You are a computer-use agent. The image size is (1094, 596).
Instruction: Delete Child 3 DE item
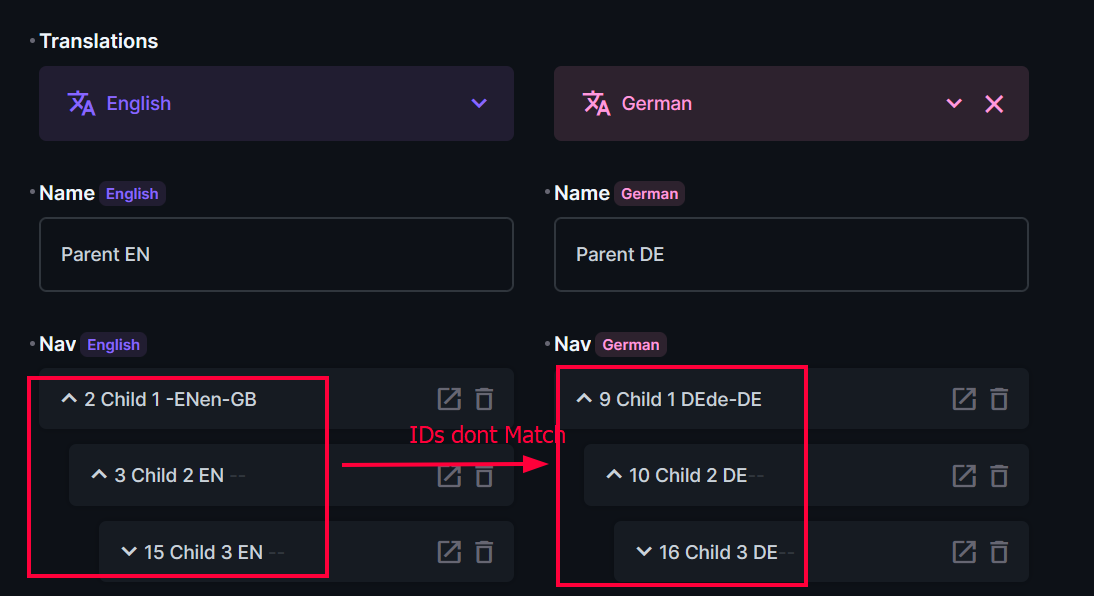999,551
